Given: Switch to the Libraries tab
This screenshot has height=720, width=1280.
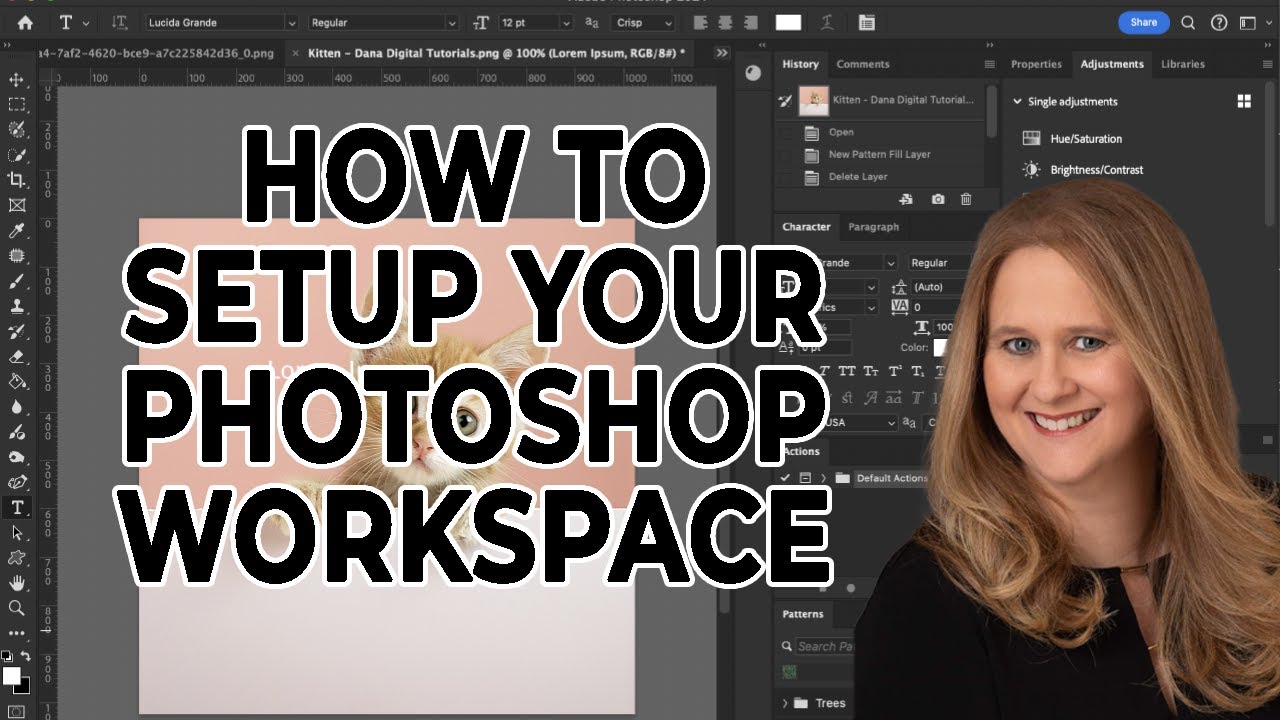Looking at the screenshot, I should [x=1183, y=64].
